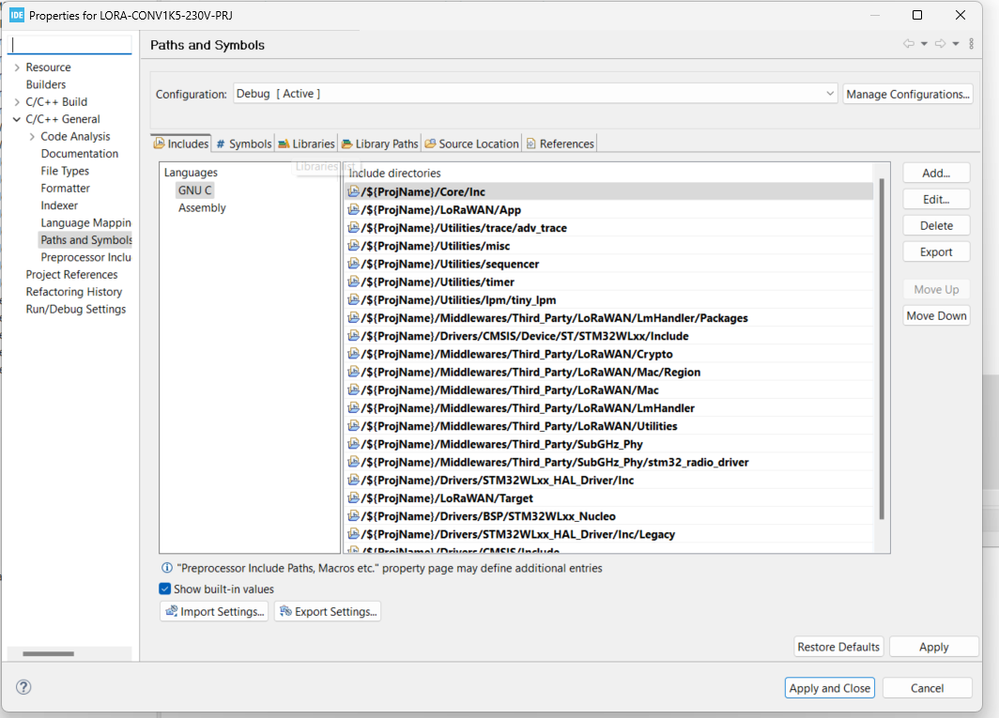Click the Add... button
The width and height of the screenshot is (999, 718).
[936, 173]
